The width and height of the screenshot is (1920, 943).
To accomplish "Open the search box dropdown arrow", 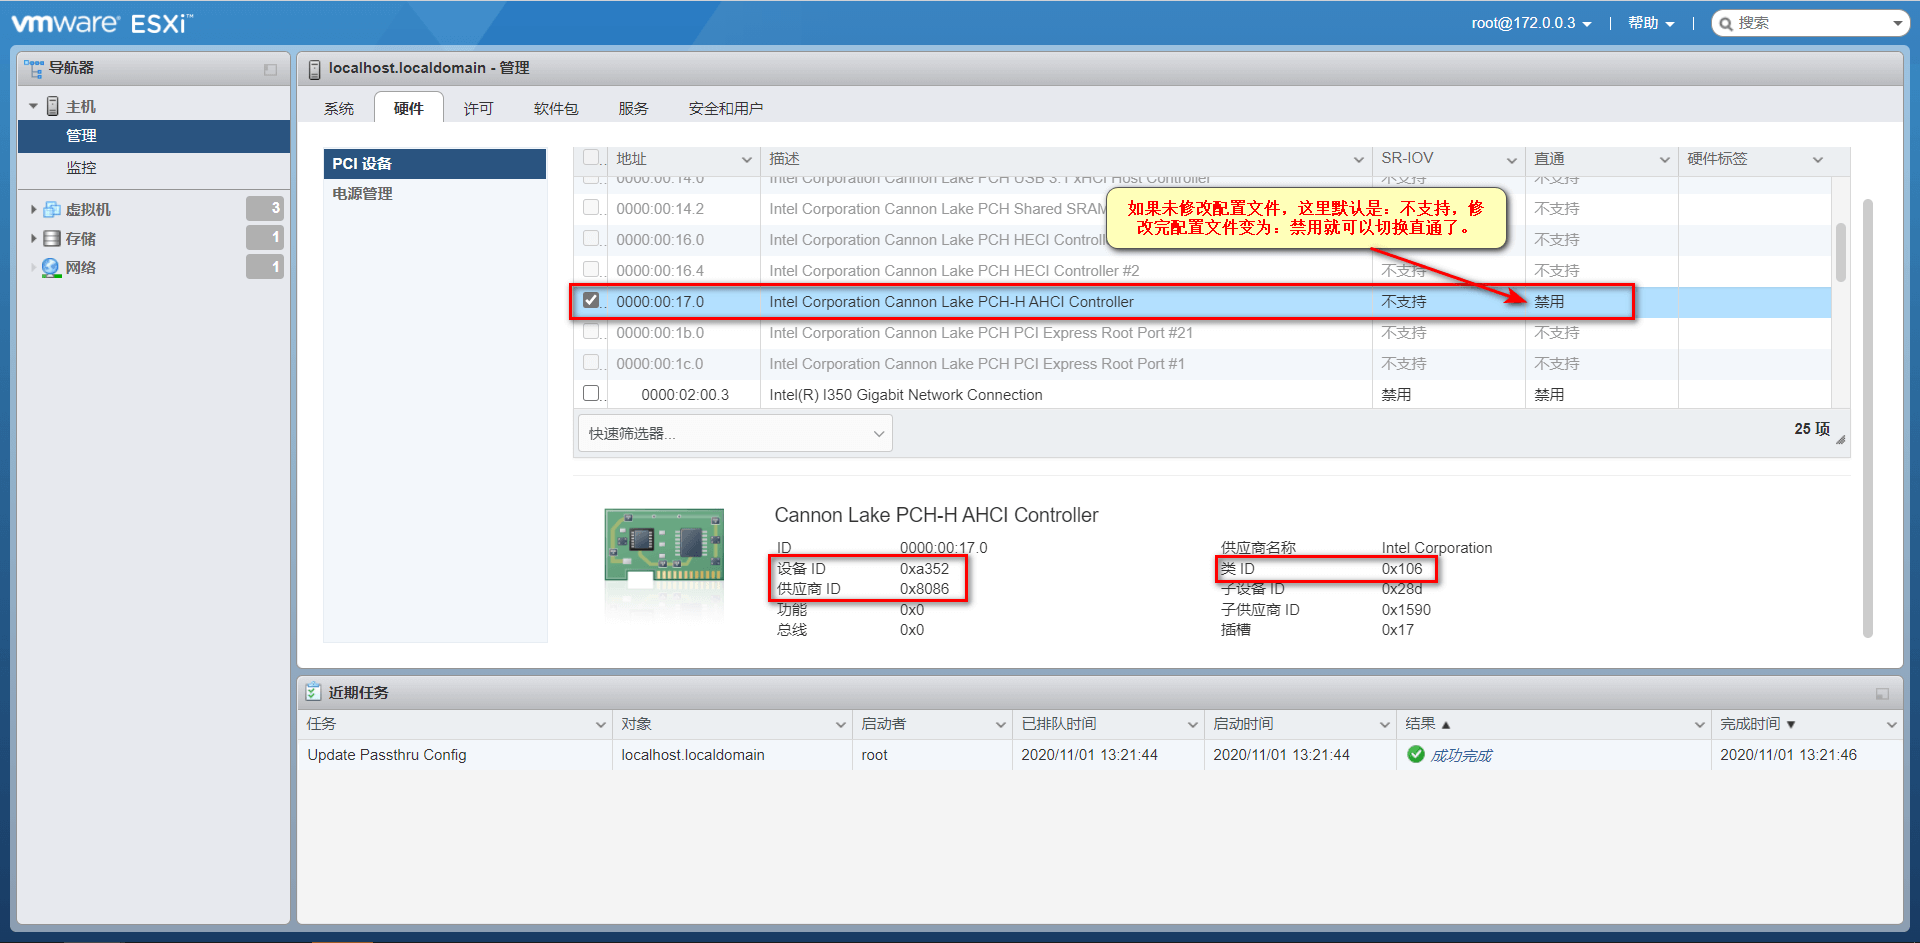I will pyautogui.click(x=1897, y=23).
